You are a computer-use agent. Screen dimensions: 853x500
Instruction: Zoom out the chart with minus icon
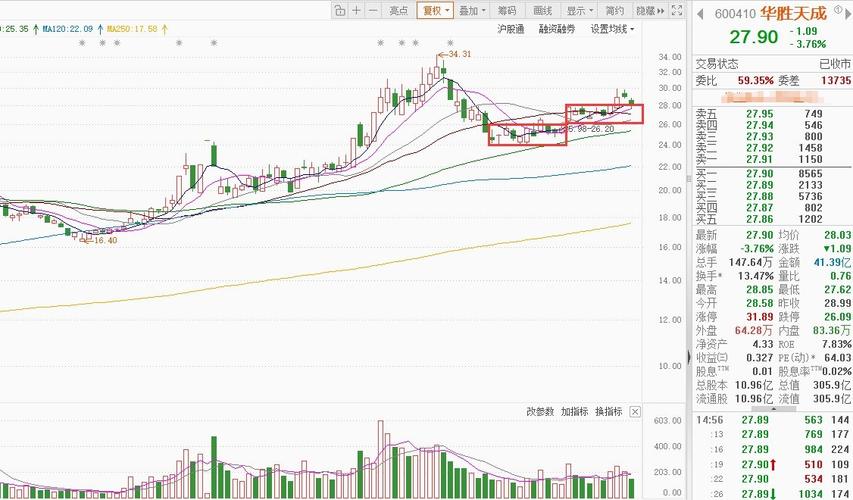coord(373,10)
